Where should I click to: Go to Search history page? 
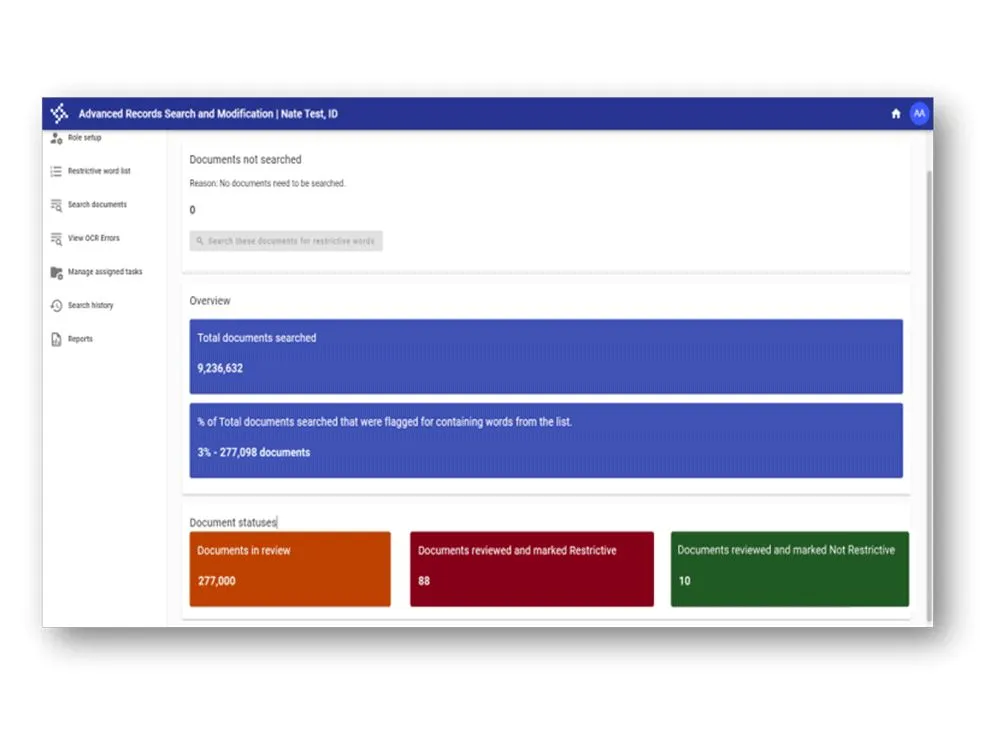tap(91, 306)
